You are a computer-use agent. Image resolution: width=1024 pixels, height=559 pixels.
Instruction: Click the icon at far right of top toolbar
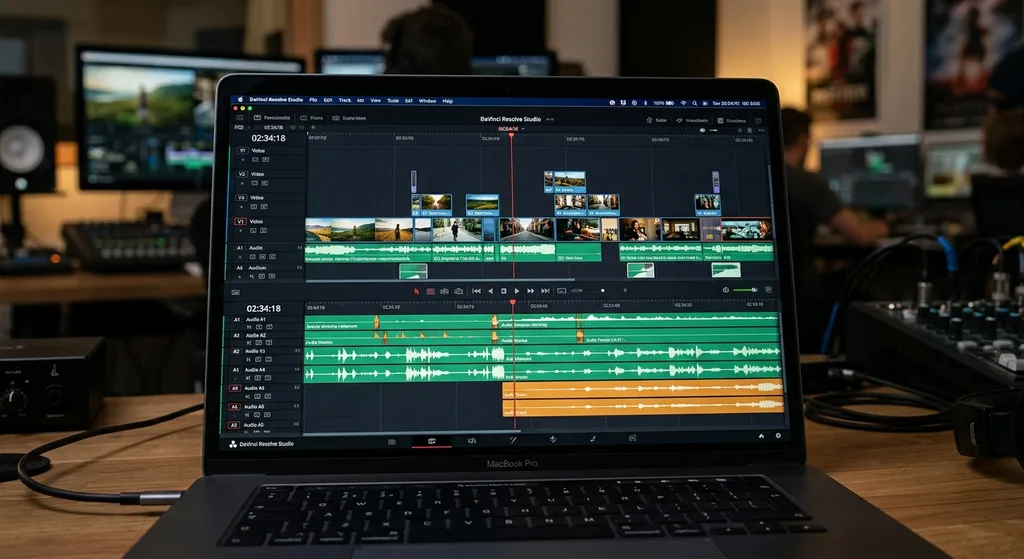point(758,121)
